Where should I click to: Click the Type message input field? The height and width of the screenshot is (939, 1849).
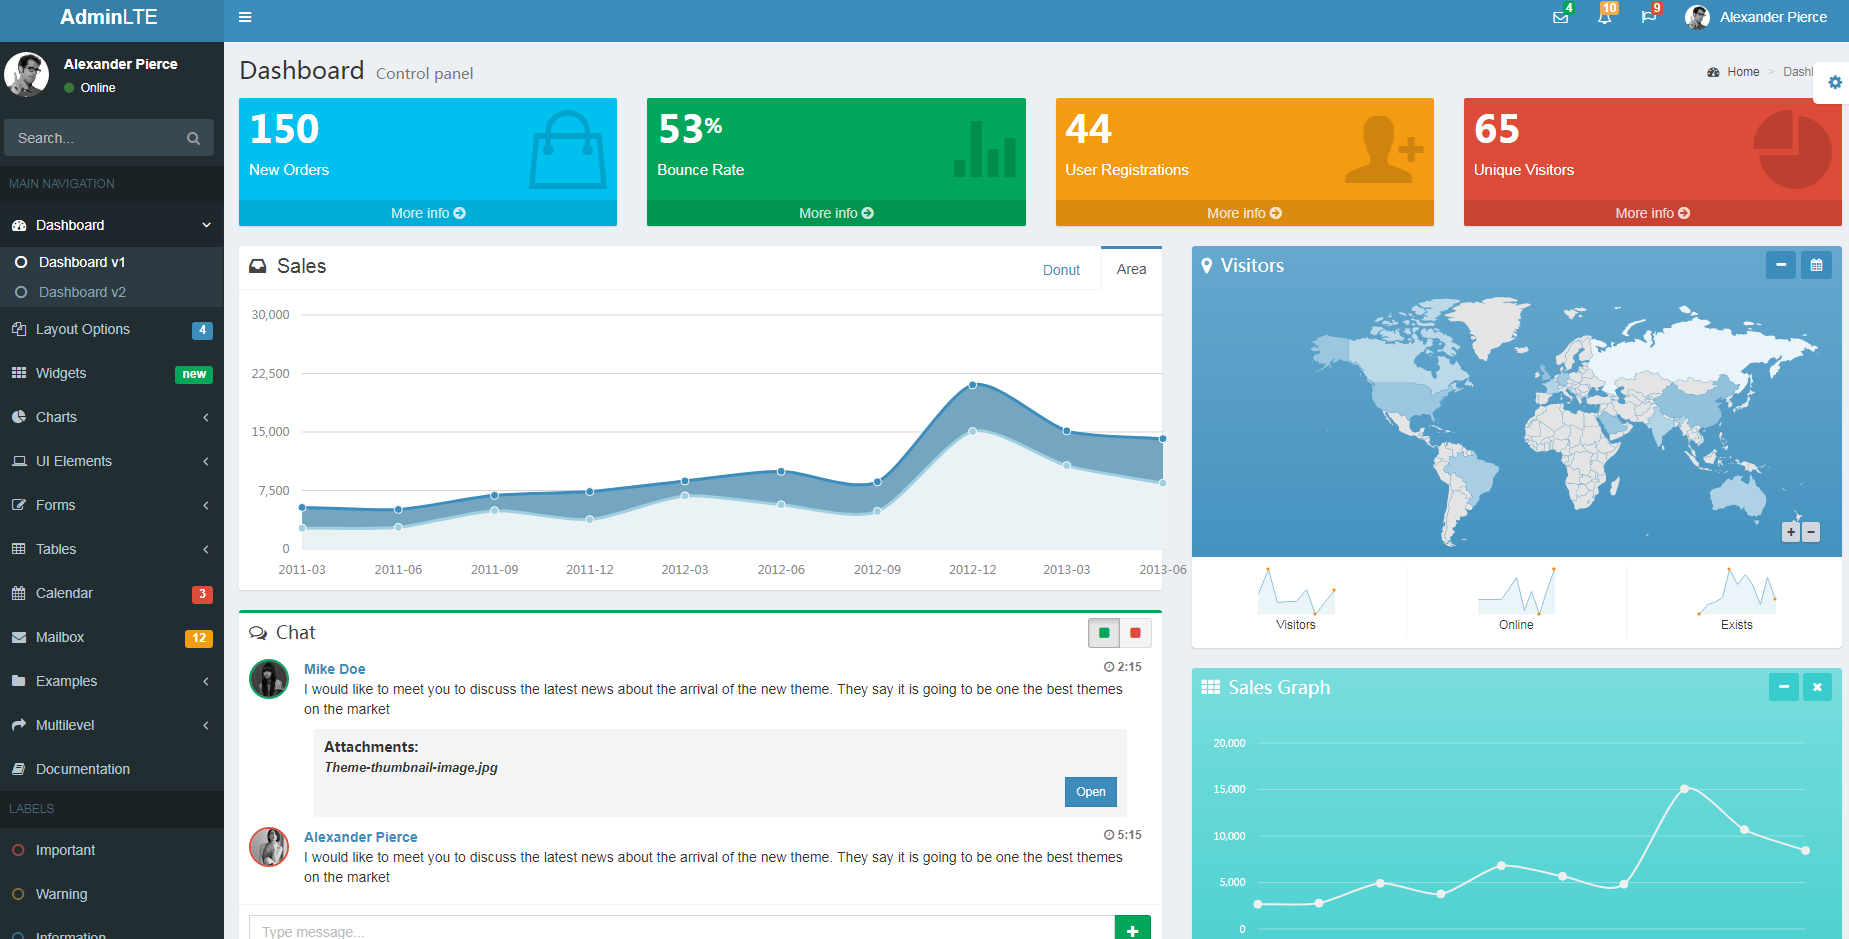tap(681, 930)
